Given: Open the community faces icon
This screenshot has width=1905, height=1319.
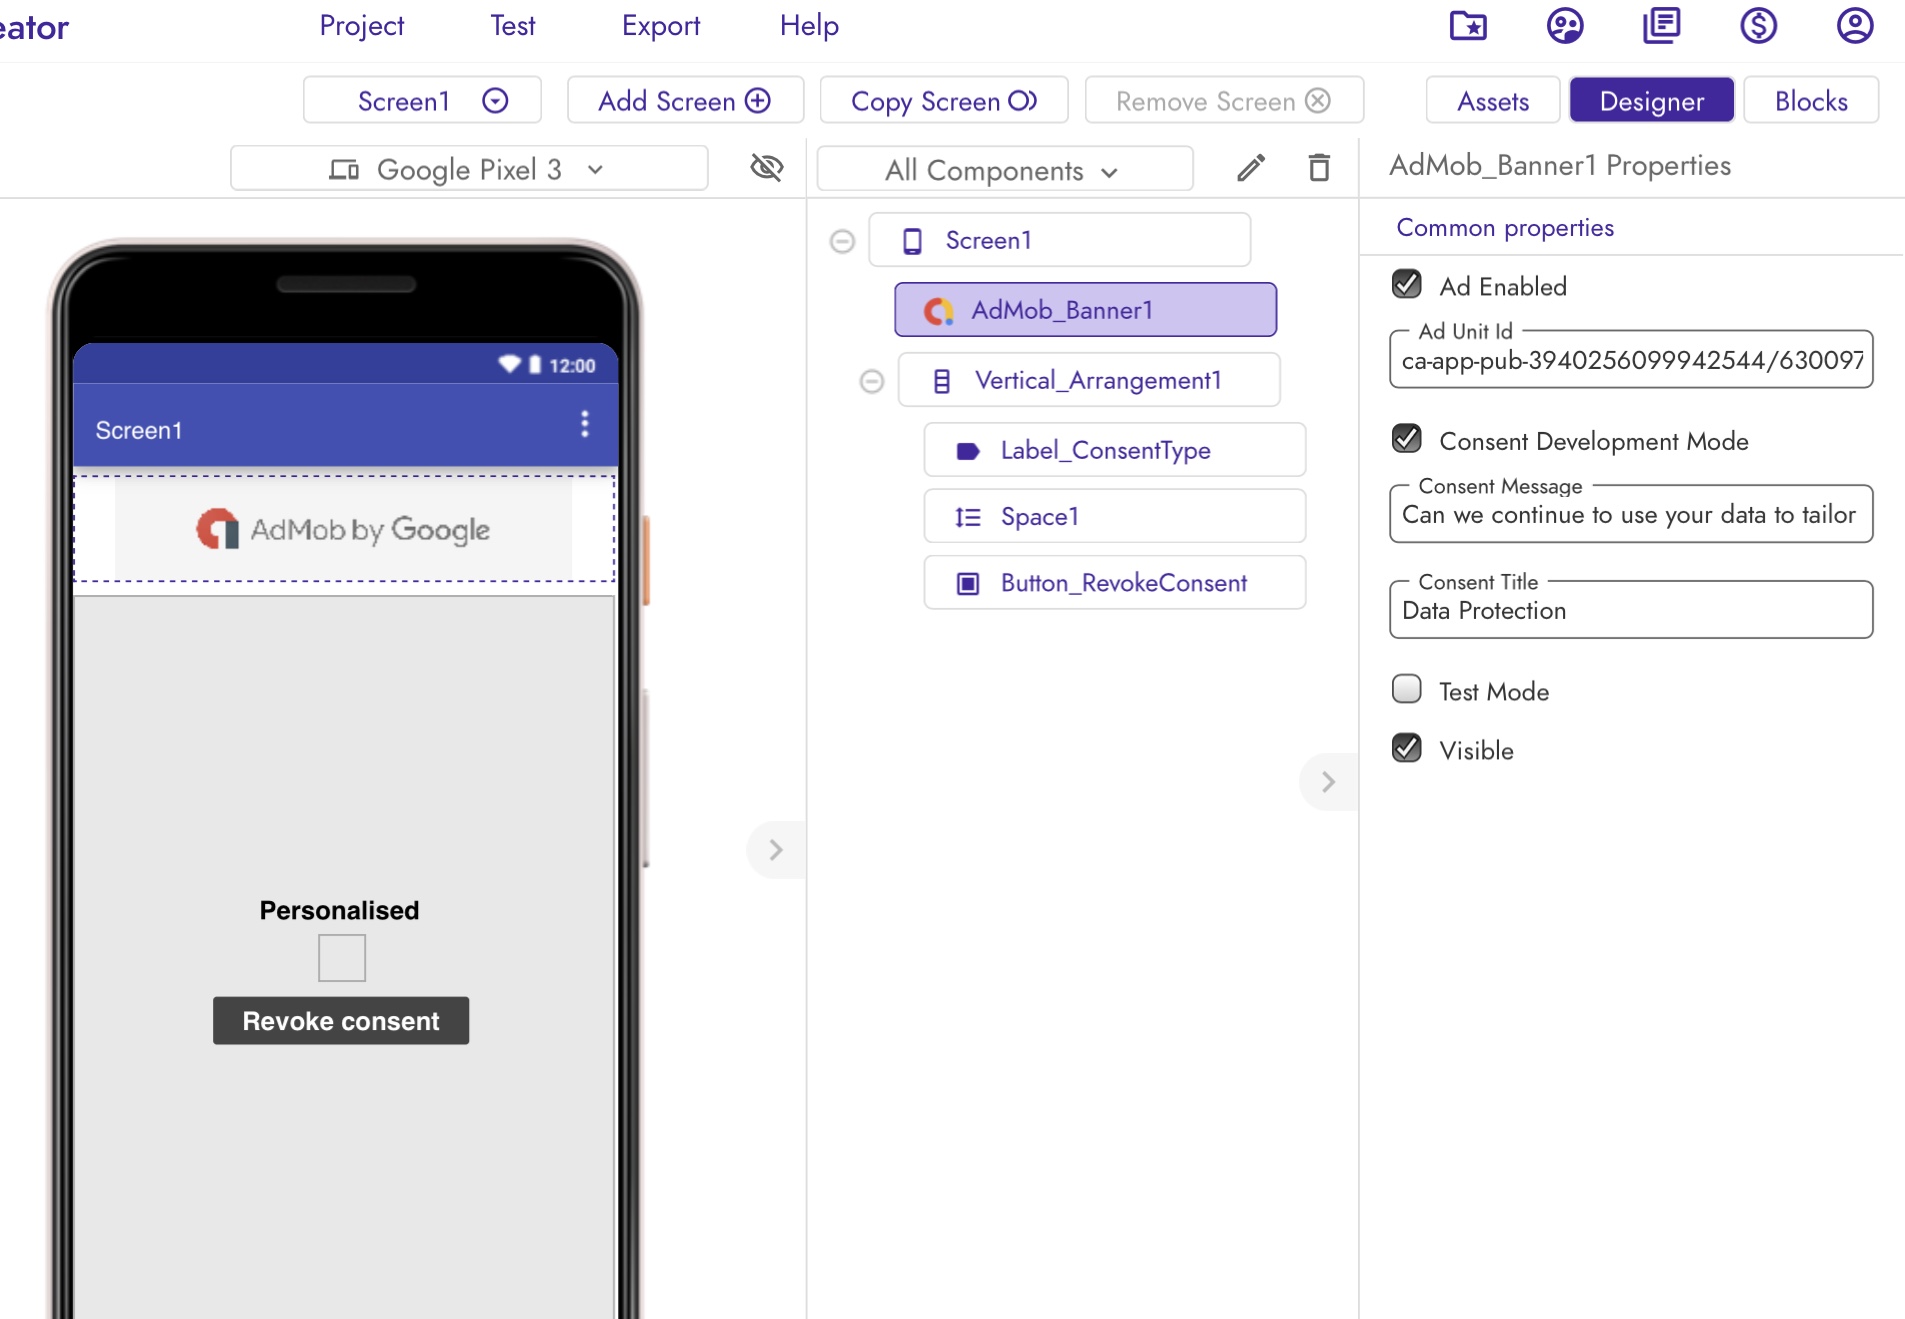Looking at the screenshot, I should tap(1565, 26).
